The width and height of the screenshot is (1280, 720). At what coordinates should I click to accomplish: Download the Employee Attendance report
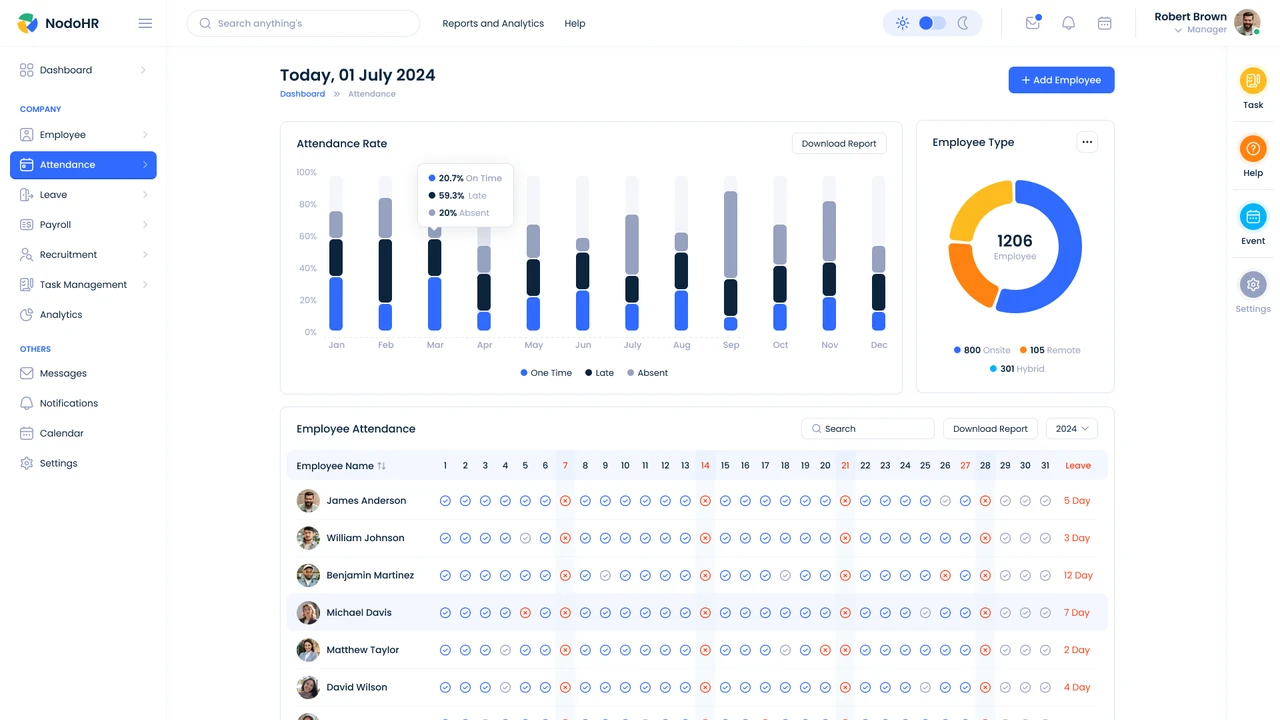tap(990, 429)
